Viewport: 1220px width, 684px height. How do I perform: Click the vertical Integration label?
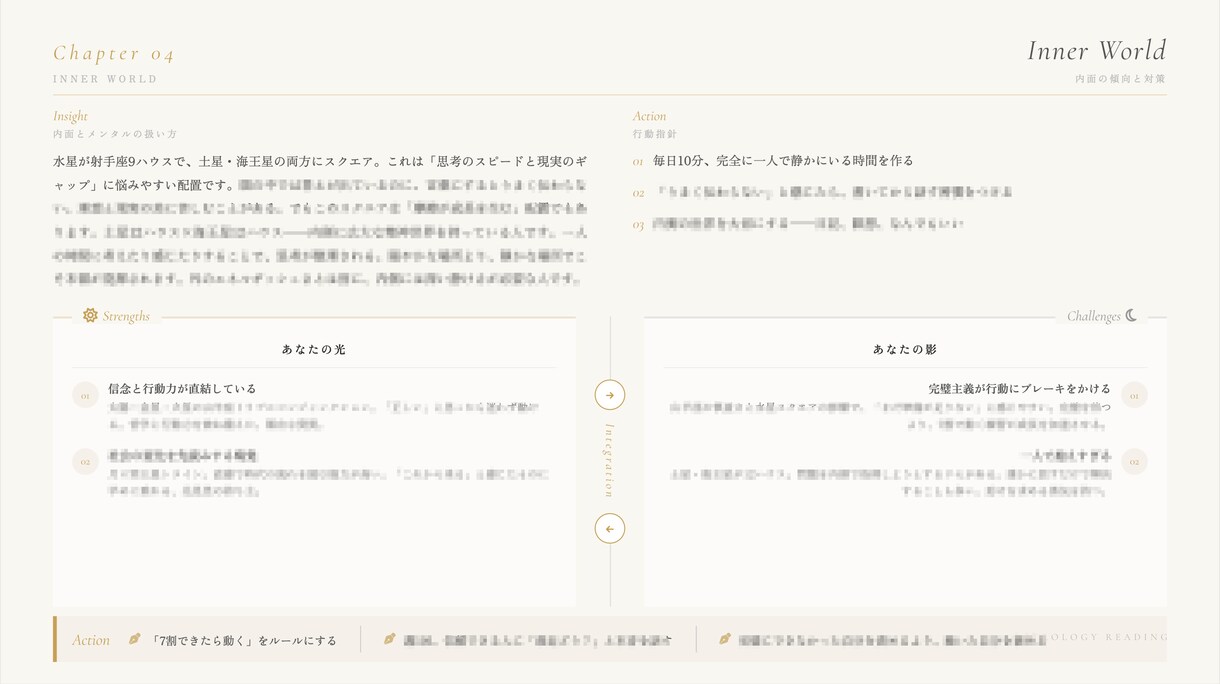point(610,460)
